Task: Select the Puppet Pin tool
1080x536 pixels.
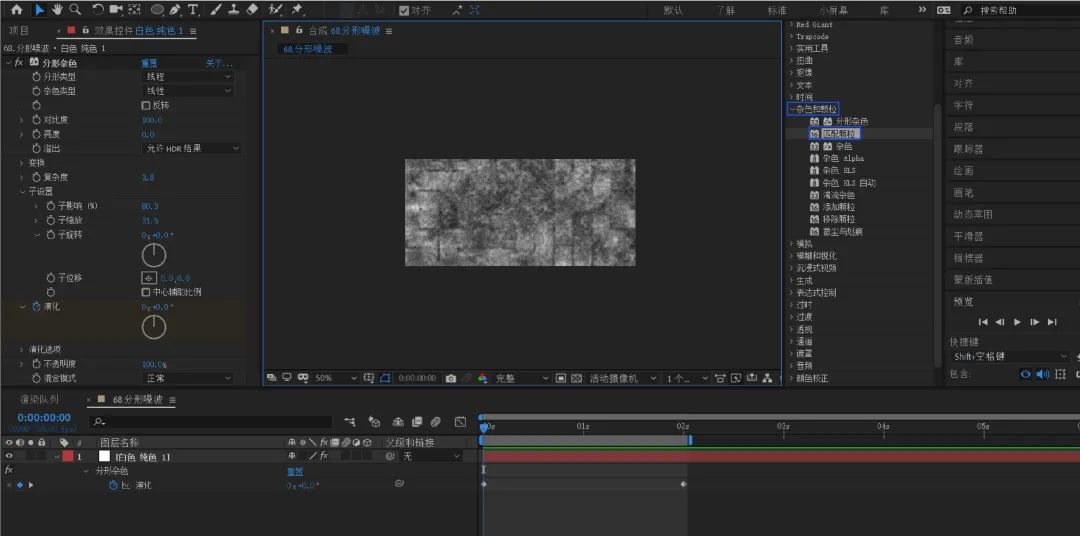Action: click(x=297, y=10)
